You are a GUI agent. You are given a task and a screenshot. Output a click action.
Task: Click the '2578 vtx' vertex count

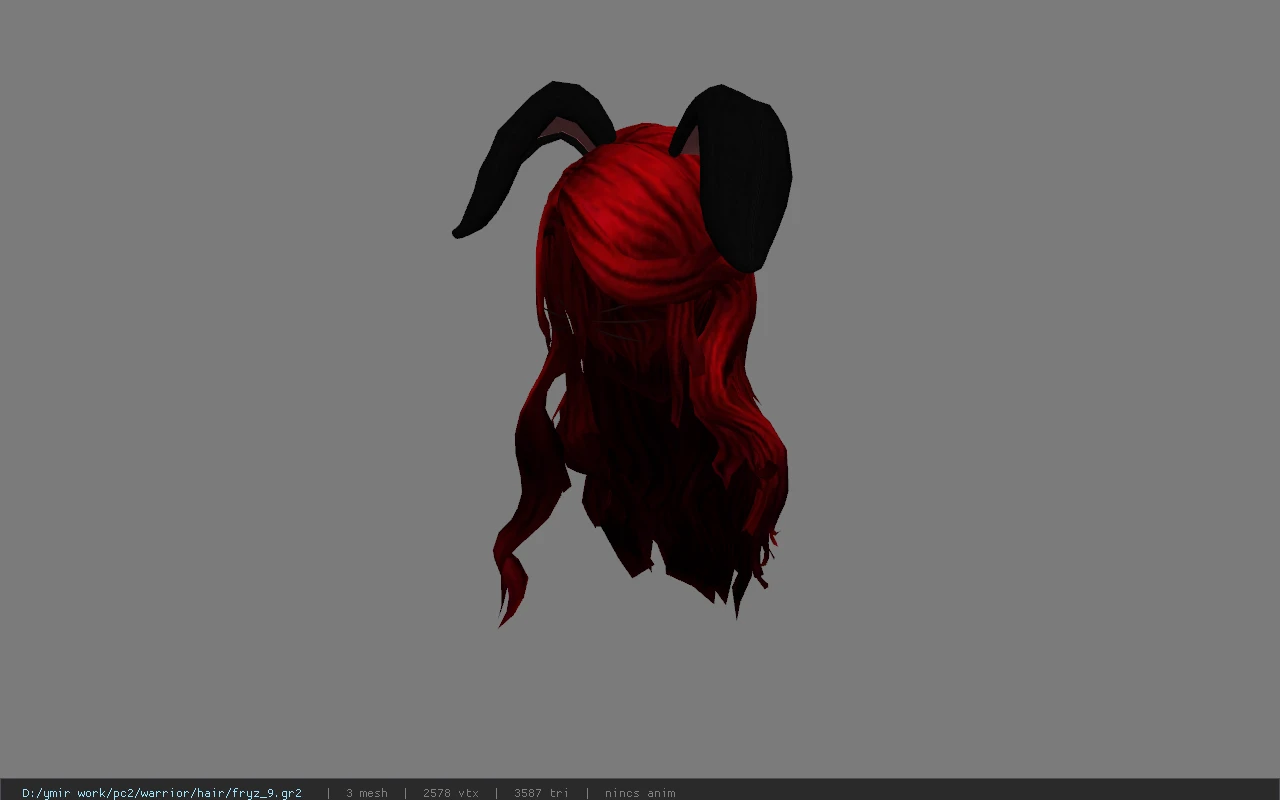[x=451, y=793]
